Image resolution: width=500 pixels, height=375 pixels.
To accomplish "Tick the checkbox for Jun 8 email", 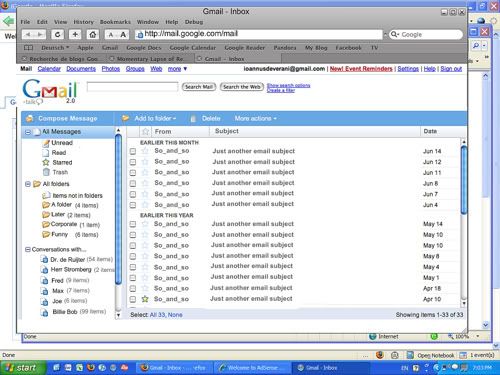I will coord(133,183).
